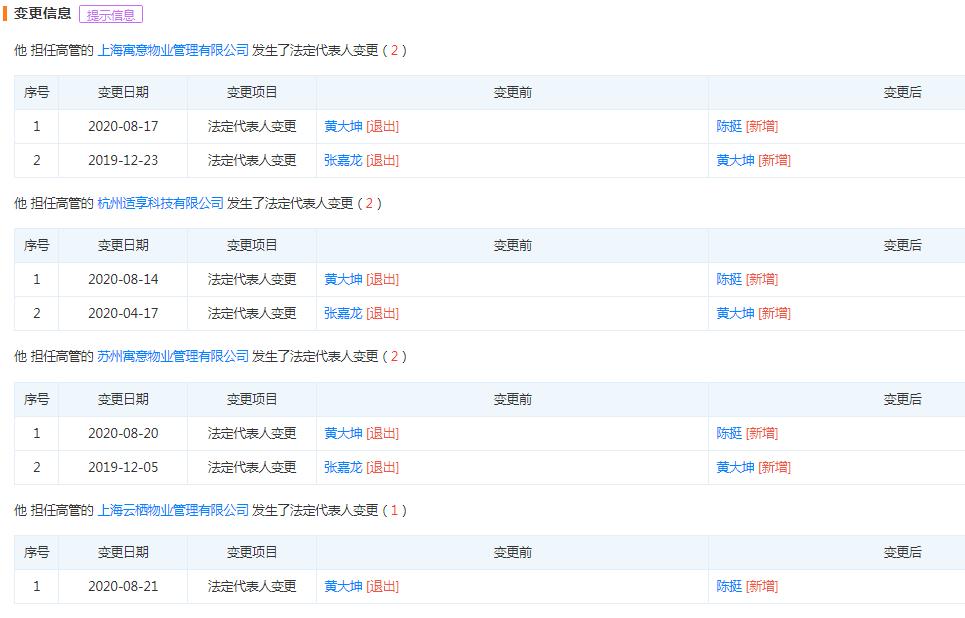Select the date cell 2020-08-20
Image resolution: width=965 pixels, height=618 pixels.
click(x=123, y=433)
